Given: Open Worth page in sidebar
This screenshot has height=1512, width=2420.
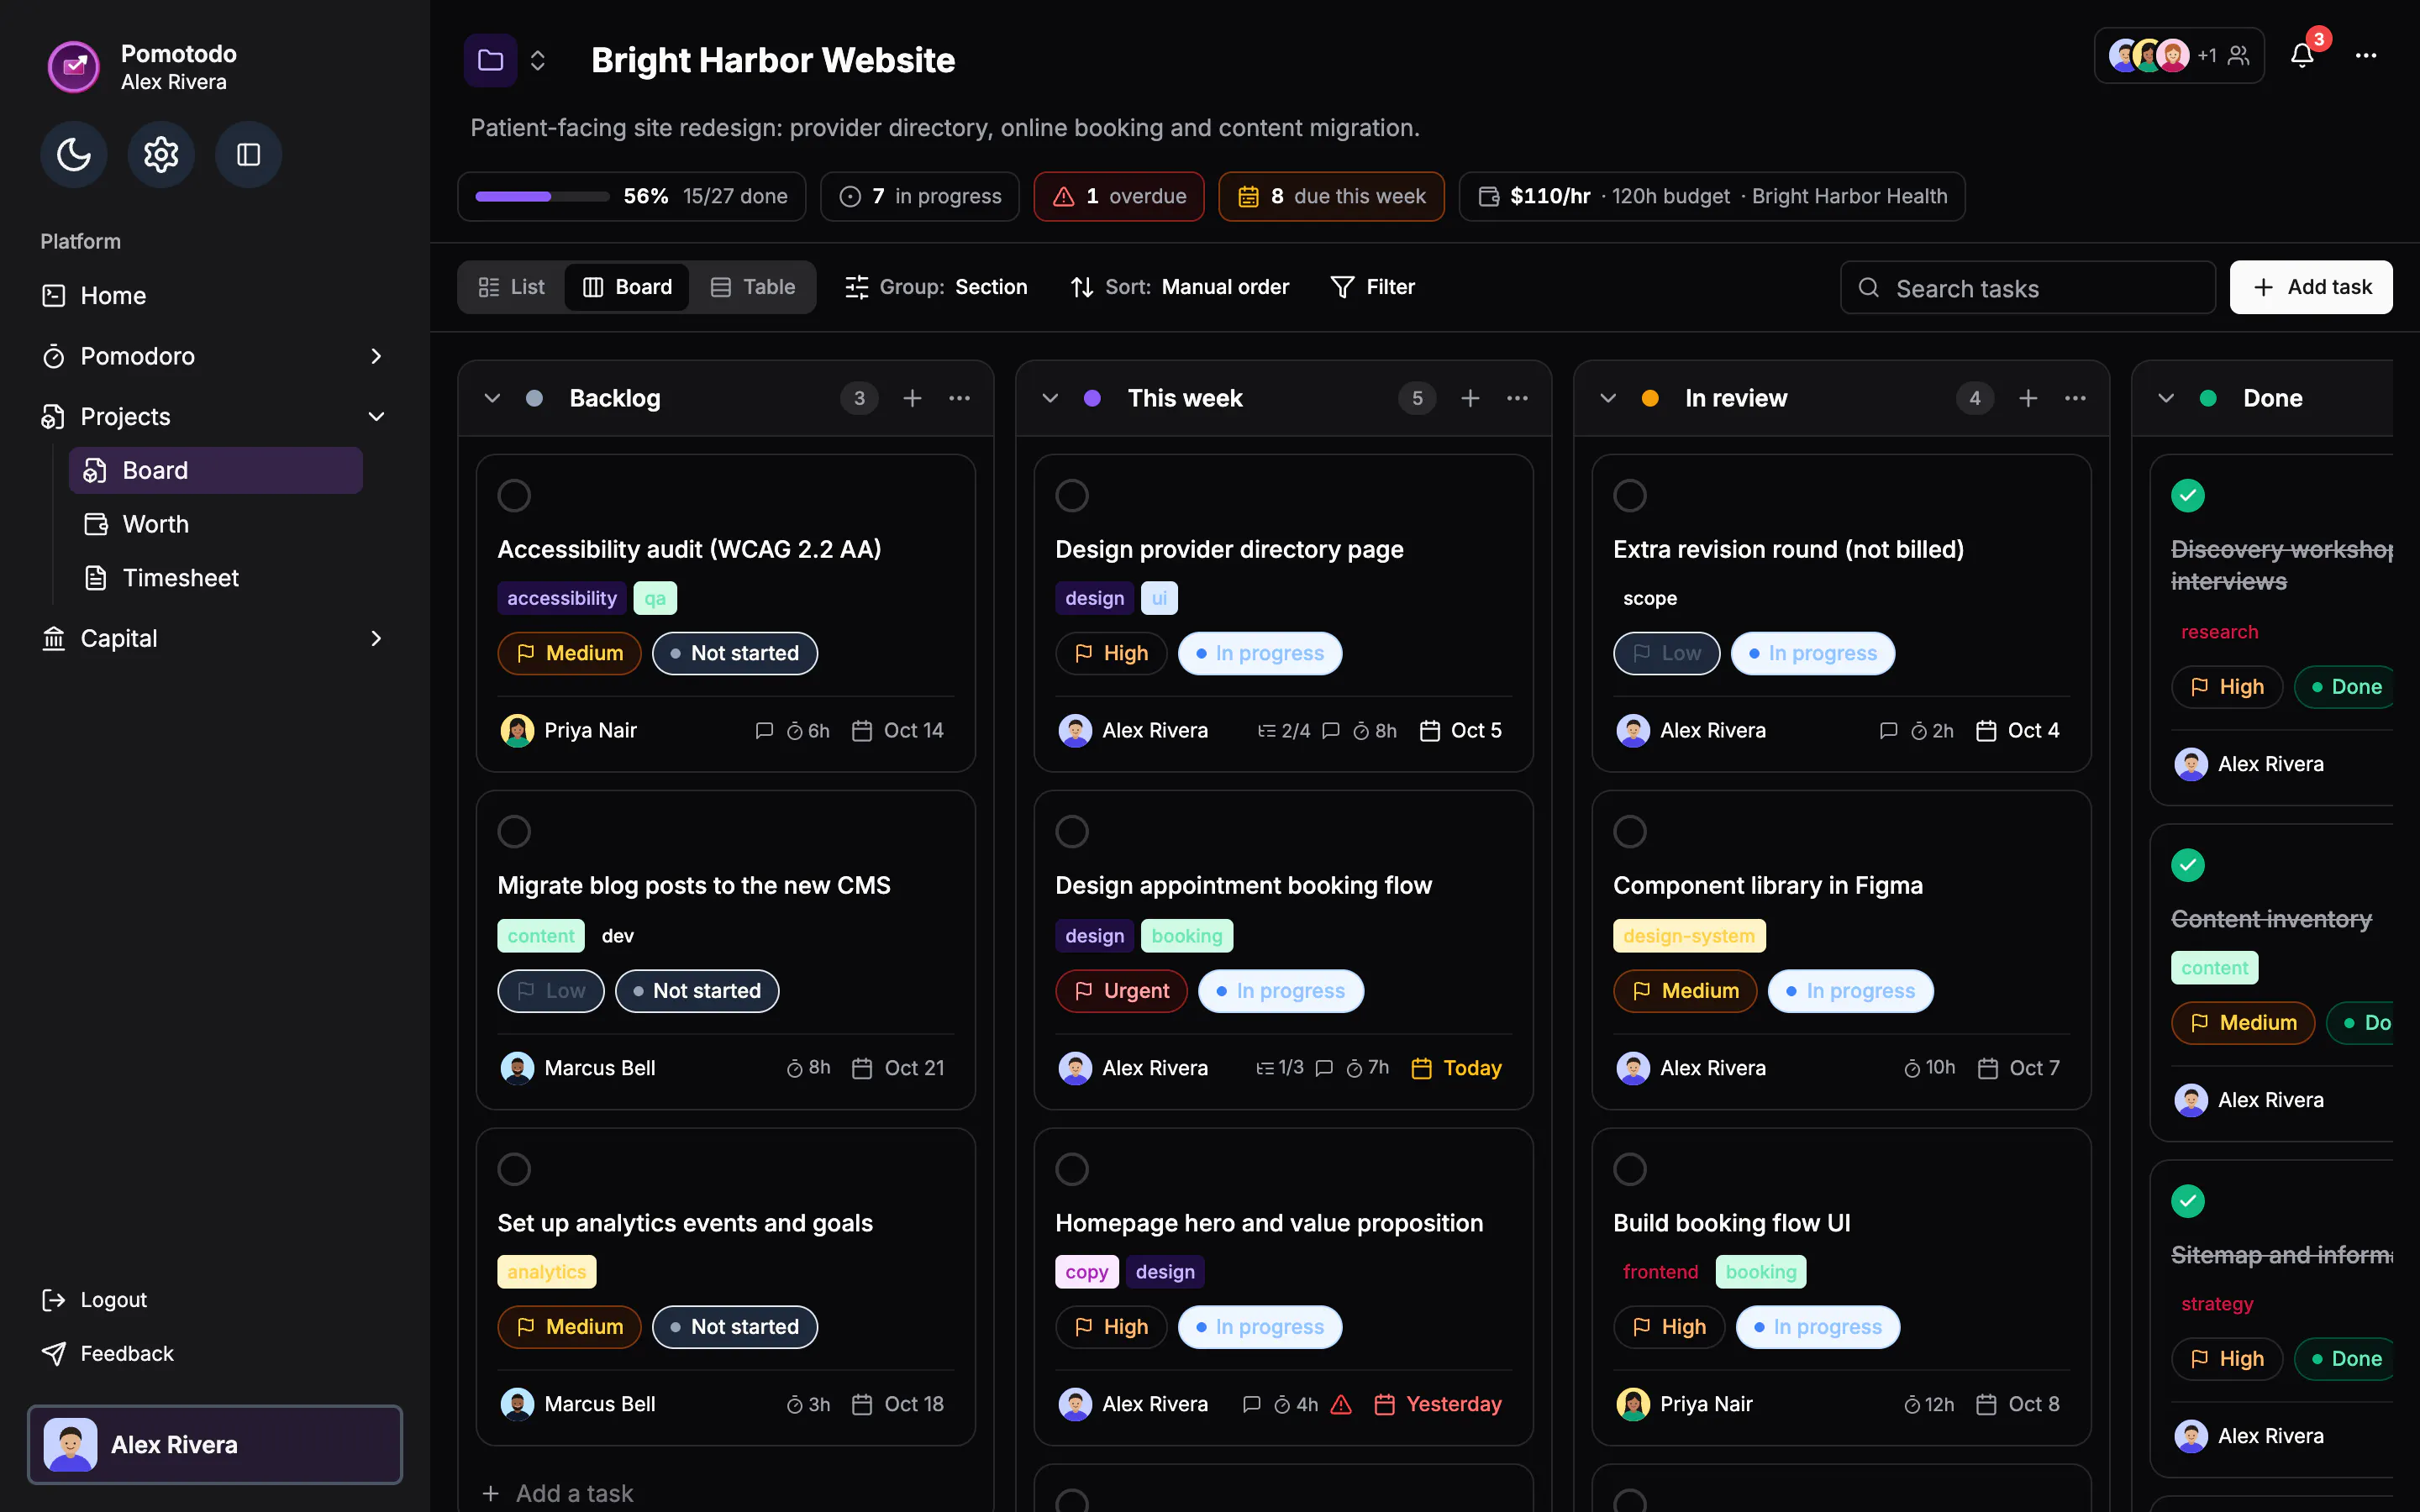Looking at the screenshot, I should (x=215, y=524).
